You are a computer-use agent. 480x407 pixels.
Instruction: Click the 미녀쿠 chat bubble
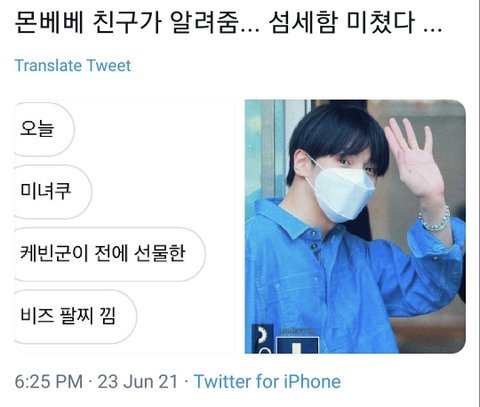(x=53, y=192)
